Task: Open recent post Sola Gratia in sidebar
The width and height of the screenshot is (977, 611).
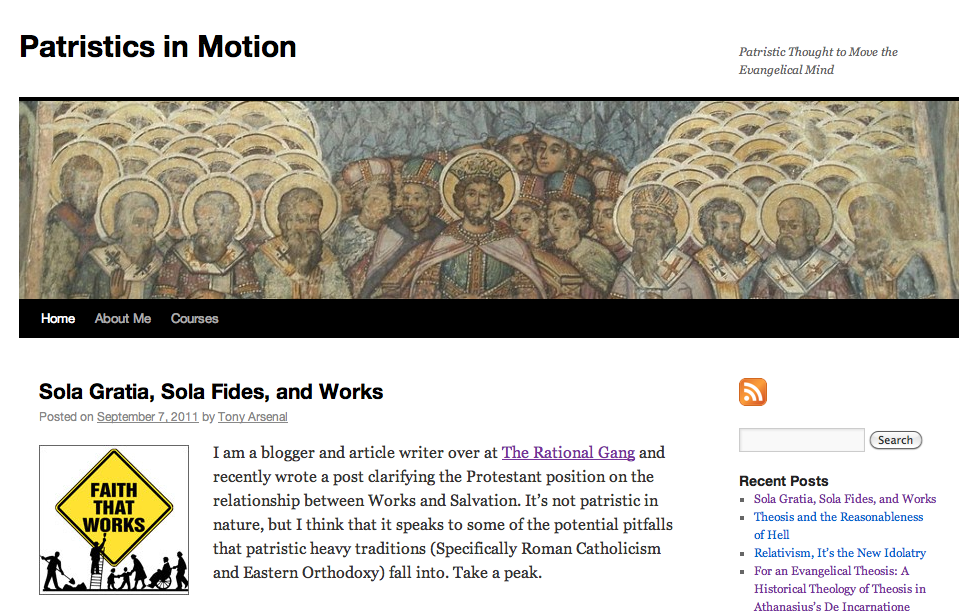Action: [x=845, y=499]
